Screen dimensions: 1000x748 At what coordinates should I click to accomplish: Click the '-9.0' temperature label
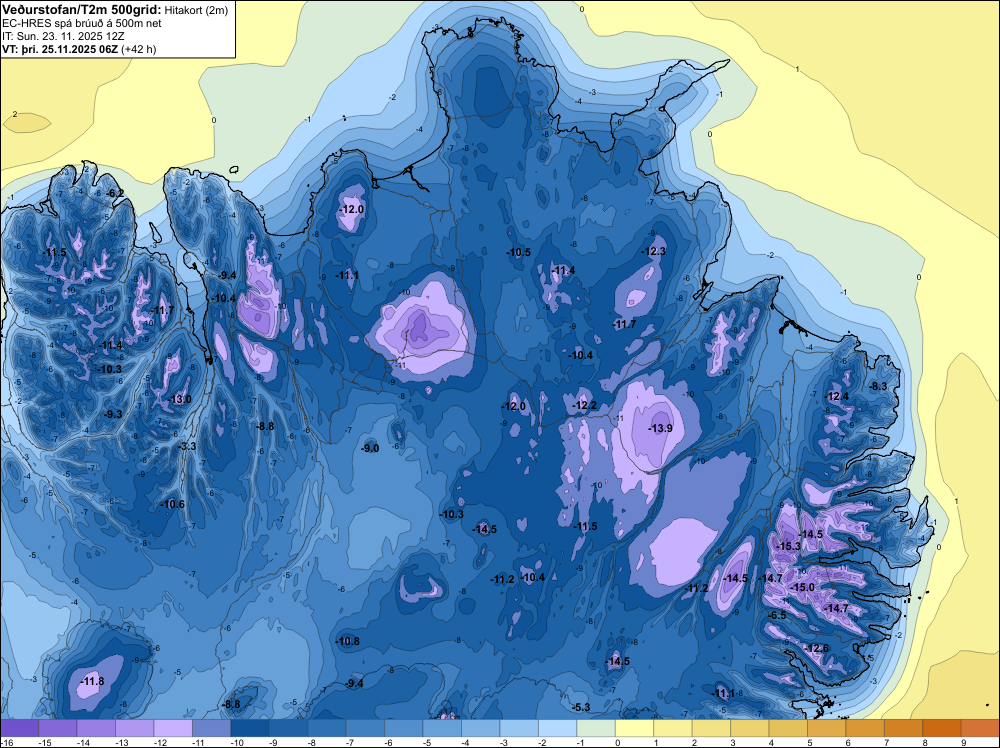click(x=370, y=448)
